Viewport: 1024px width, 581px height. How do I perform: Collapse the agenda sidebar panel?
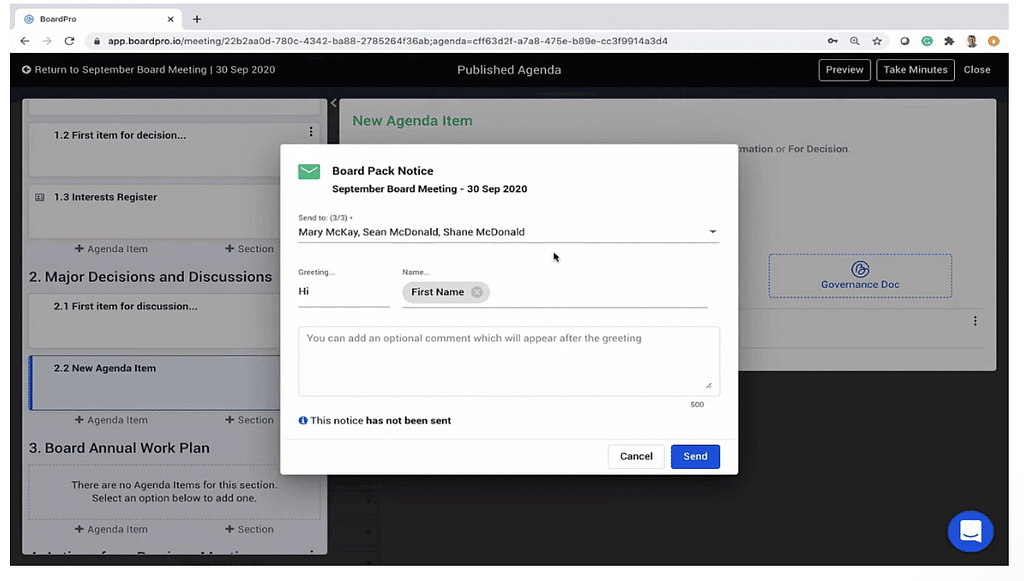tap(333, 103)
